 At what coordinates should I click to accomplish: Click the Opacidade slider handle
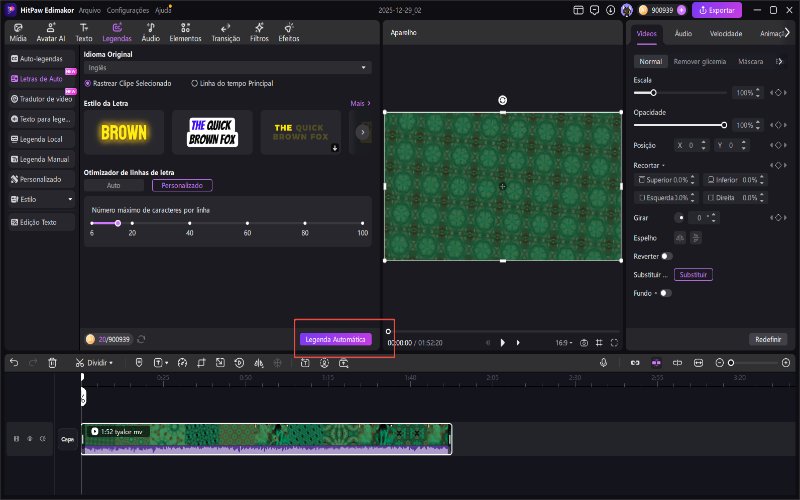(724, 125)
